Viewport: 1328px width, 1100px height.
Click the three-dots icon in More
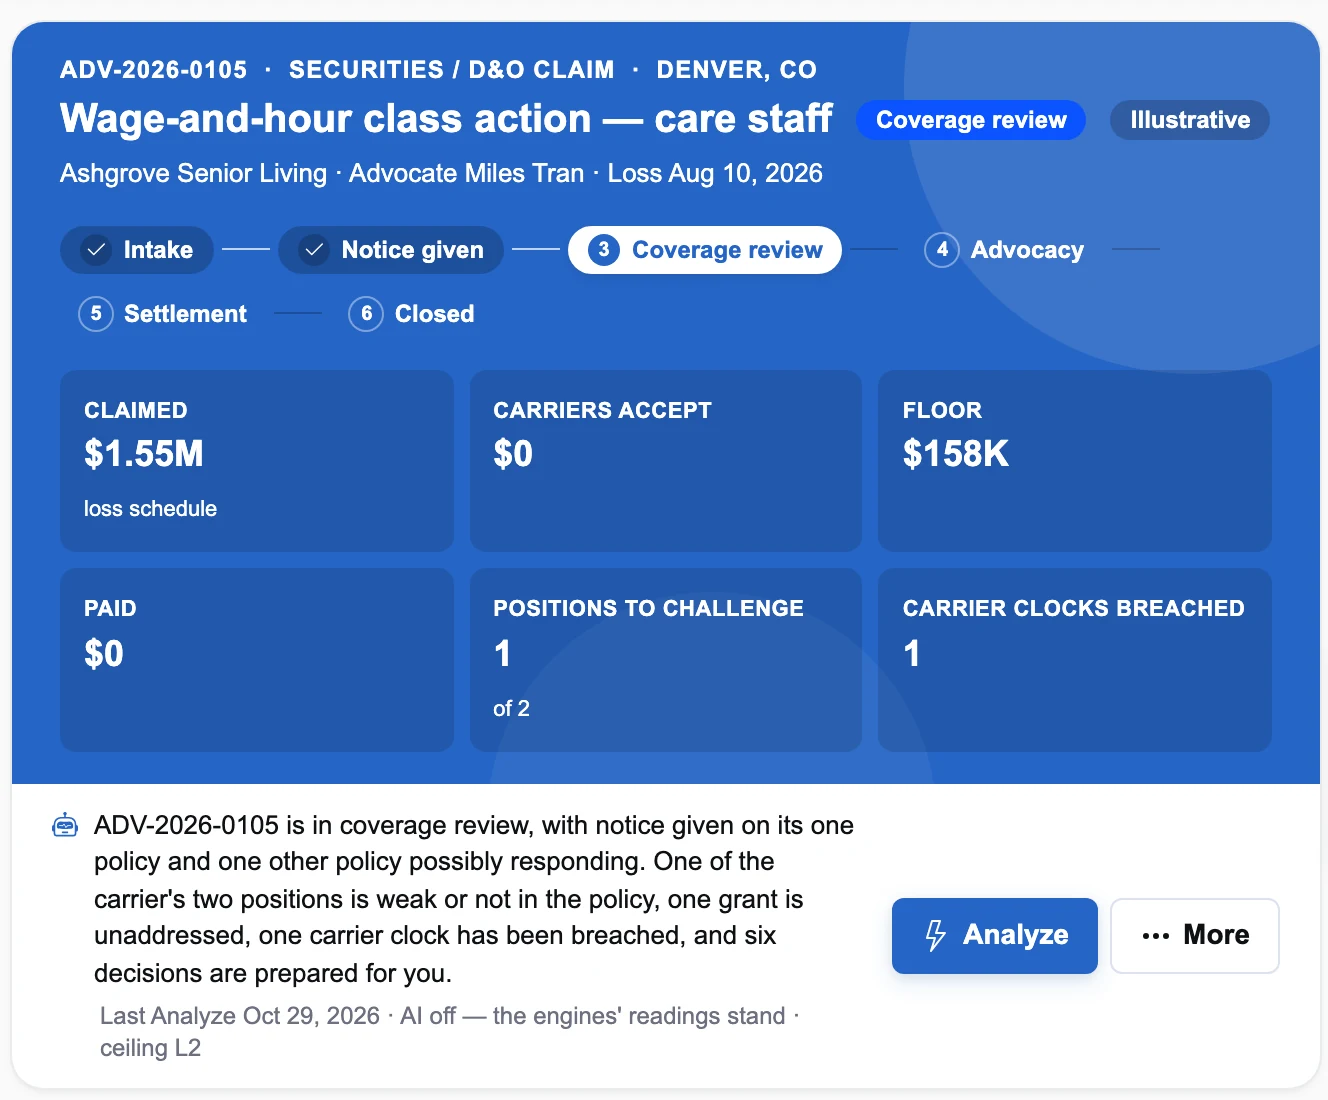1156,936
